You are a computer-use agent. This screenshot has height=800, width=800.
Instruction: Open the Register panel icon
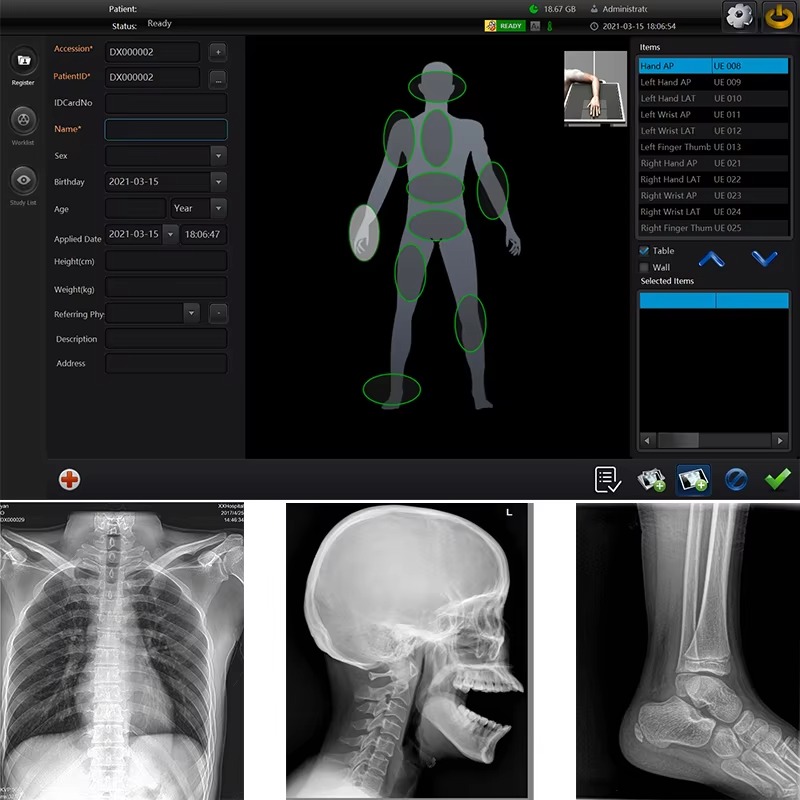23,61
